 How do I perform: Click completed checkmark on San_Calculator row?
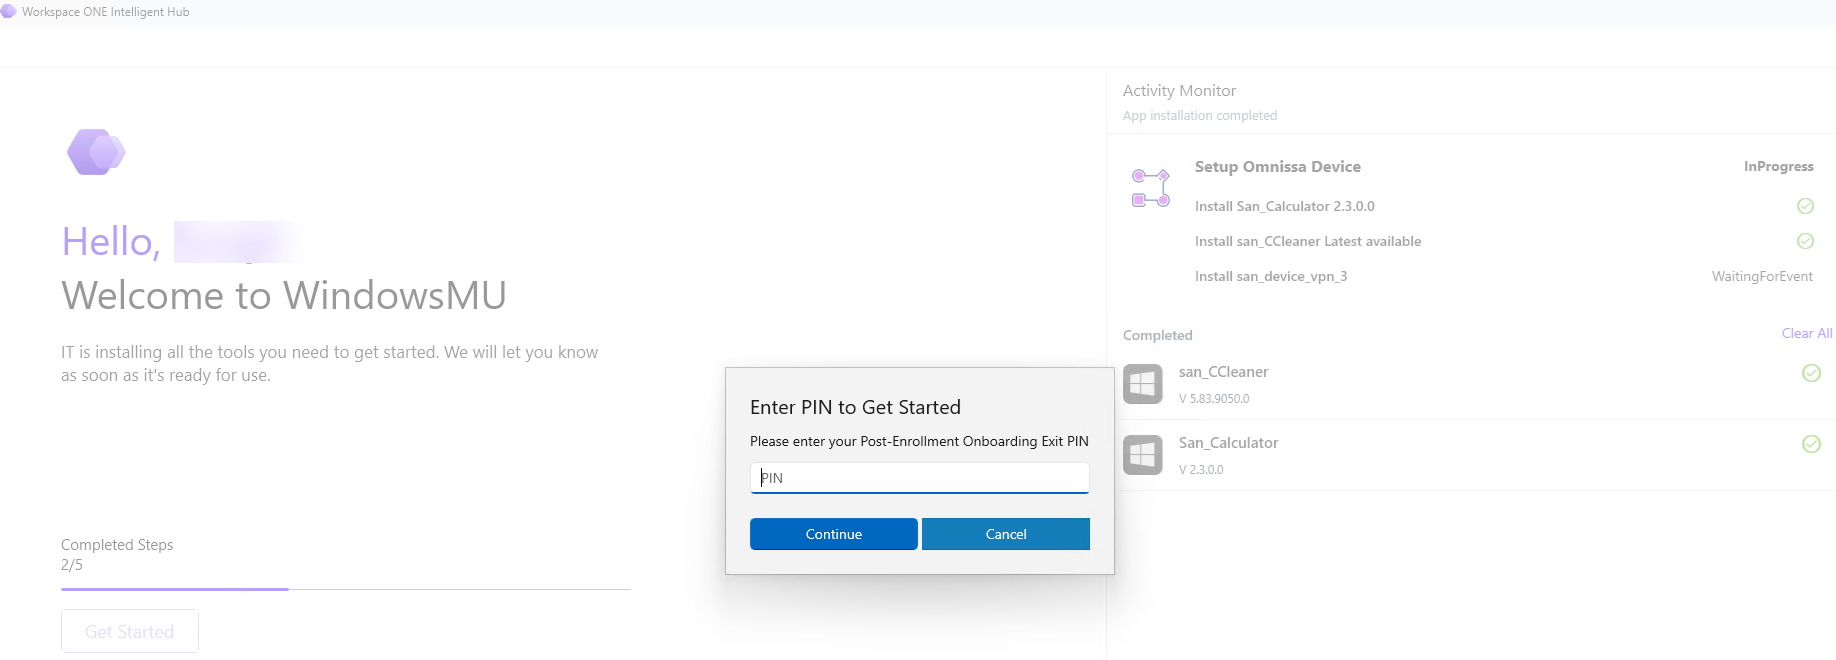tap(1811, 444)
